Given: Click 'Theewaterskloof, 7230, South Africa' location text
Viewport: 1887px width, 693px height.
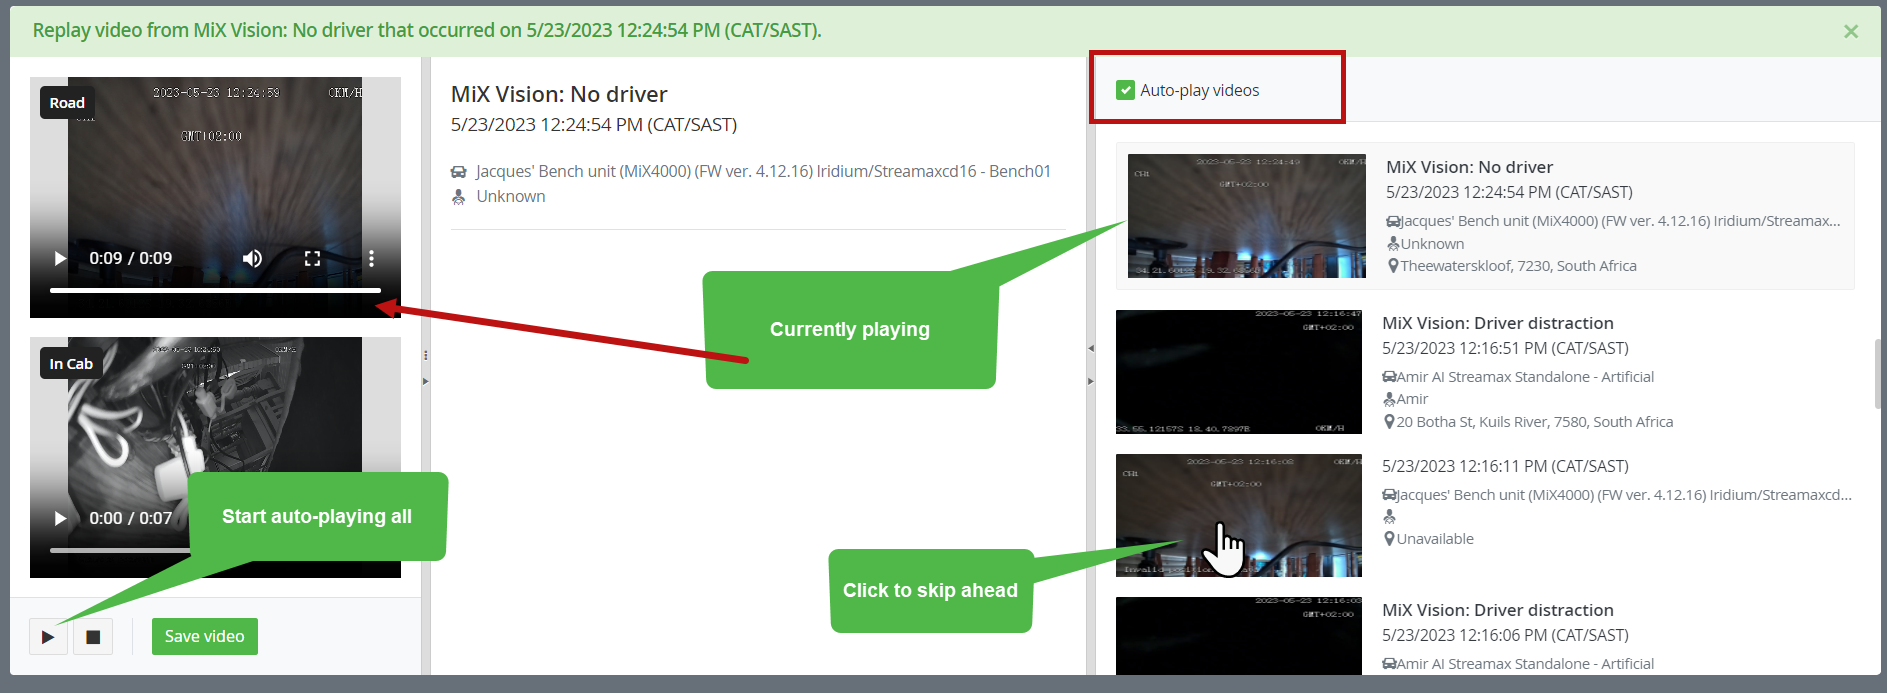Looking at the screenshot, I should point(1518,266).
